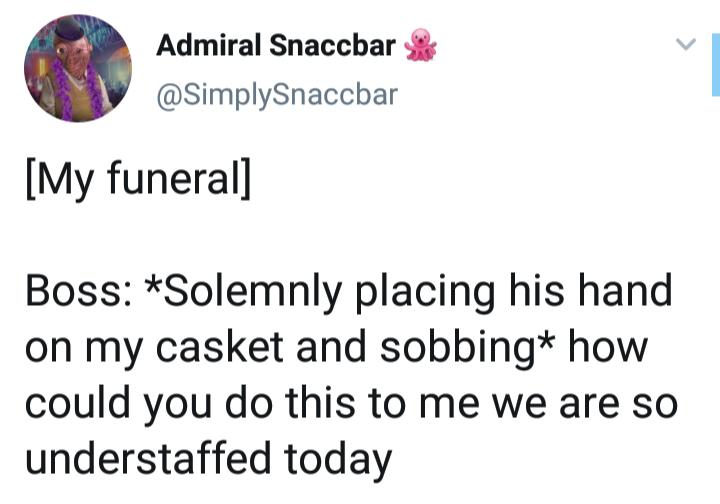Click the word how after sobbing*

pos(608,347)
